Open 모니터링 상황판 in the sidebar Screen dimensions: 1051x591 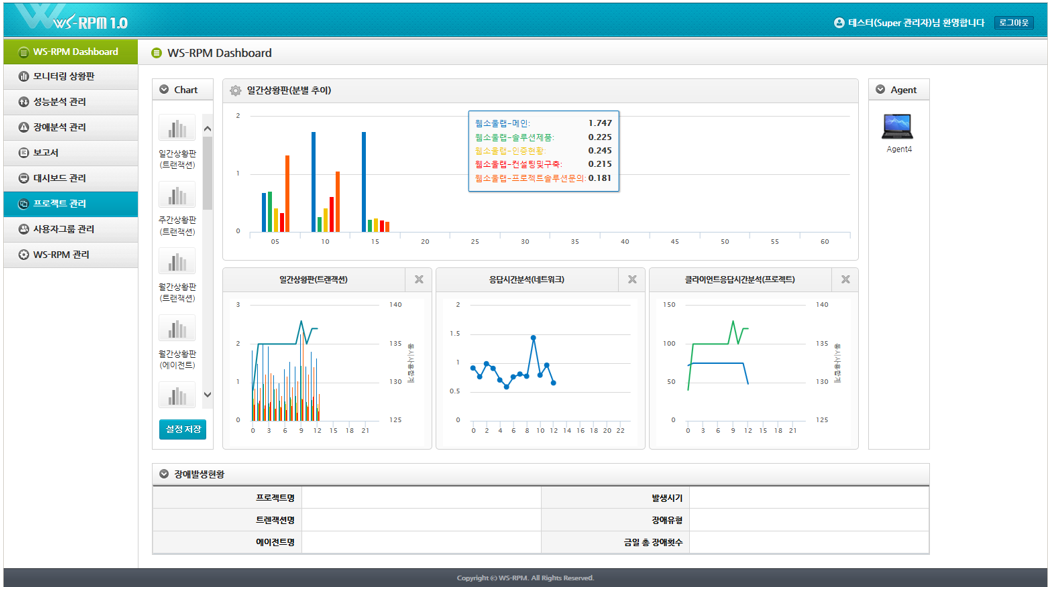click(x=70, y=77)
